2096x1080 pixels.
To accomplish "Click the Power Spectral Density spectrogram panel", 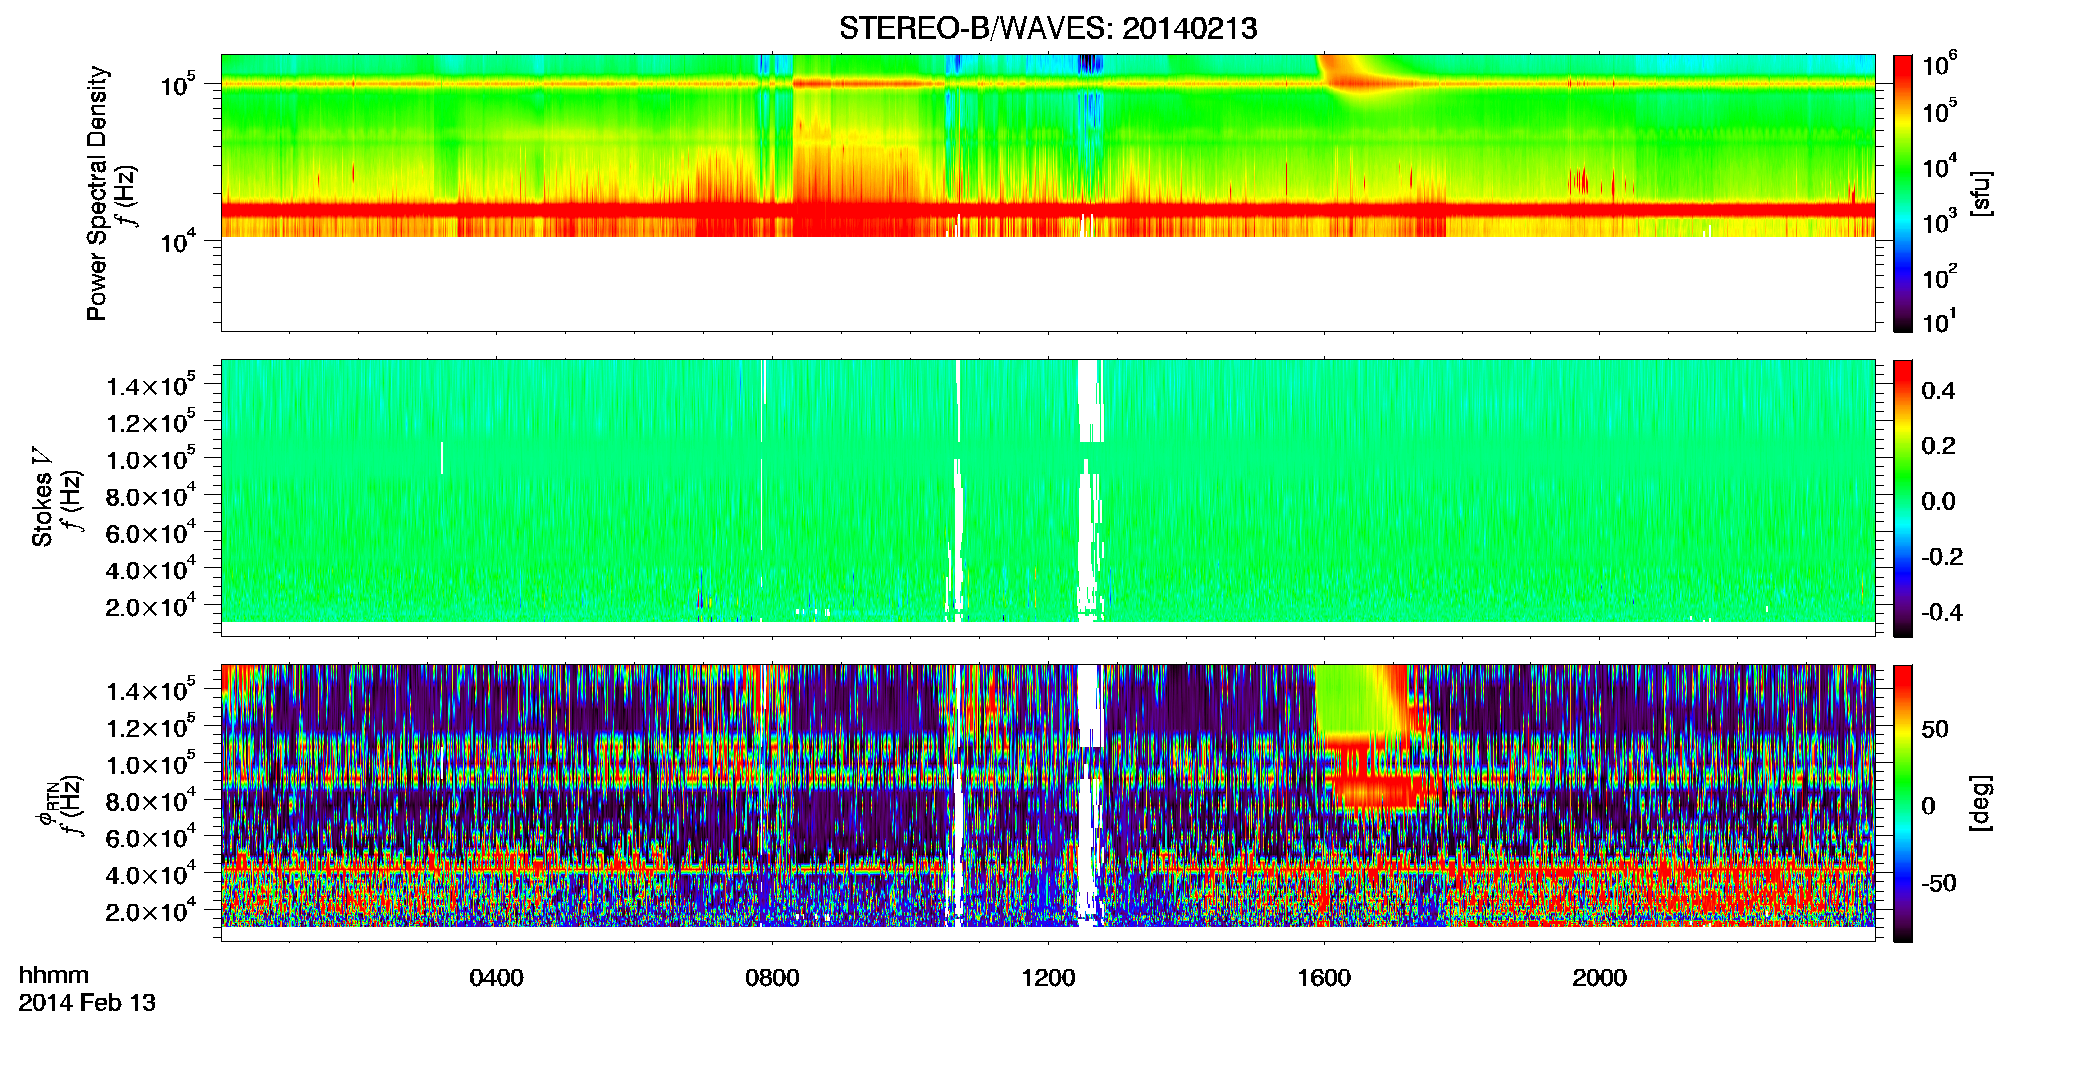I will pyautogui.click(x=1048, y=192).
